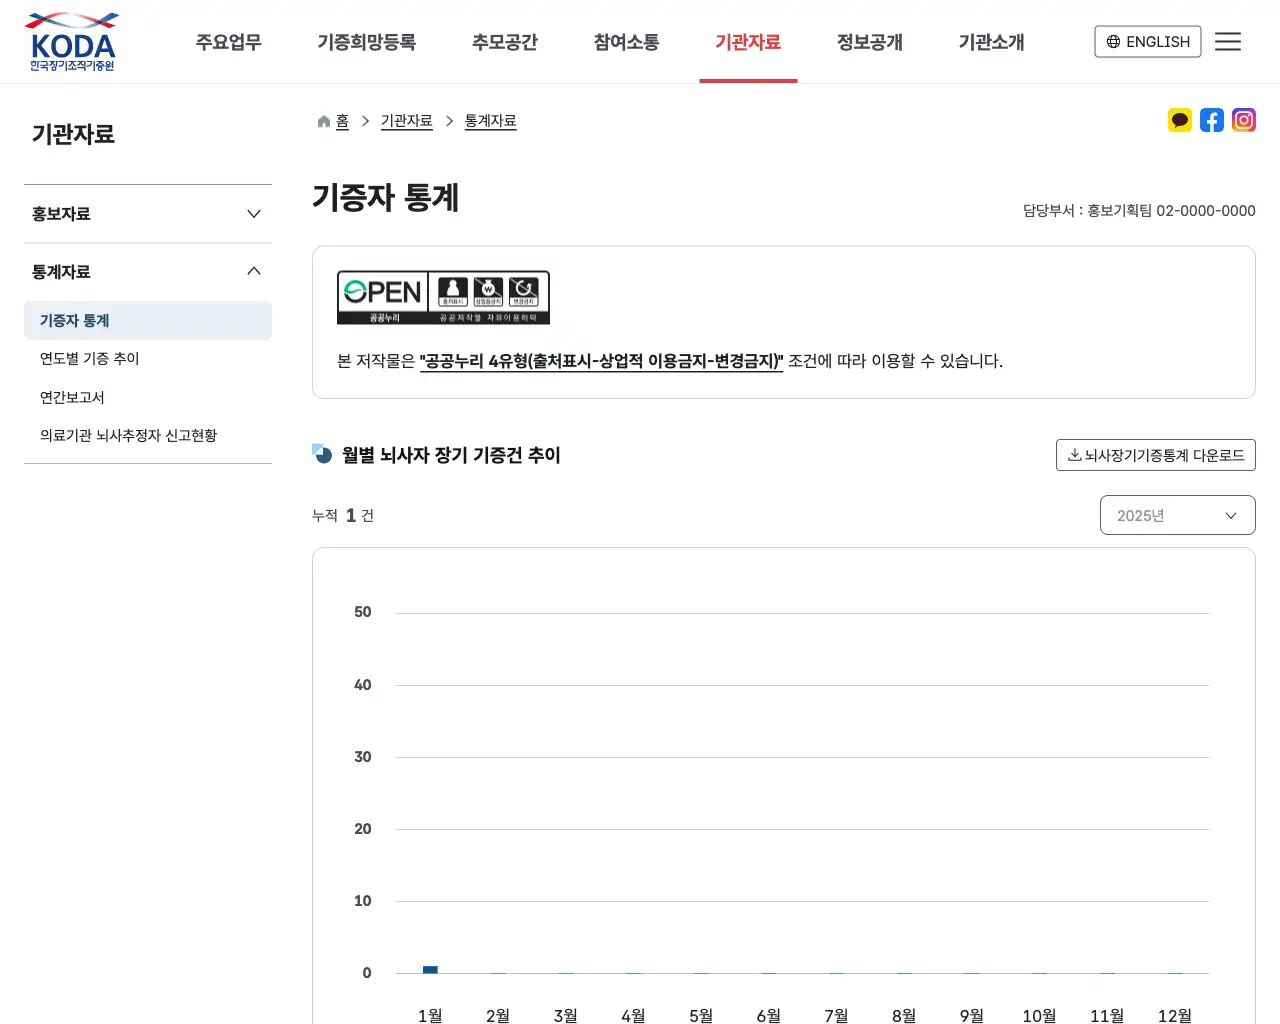Click 통계자료 in the breadcrumb
The height and width of the screenshot is (1024, 1280).
click(490, 120)
